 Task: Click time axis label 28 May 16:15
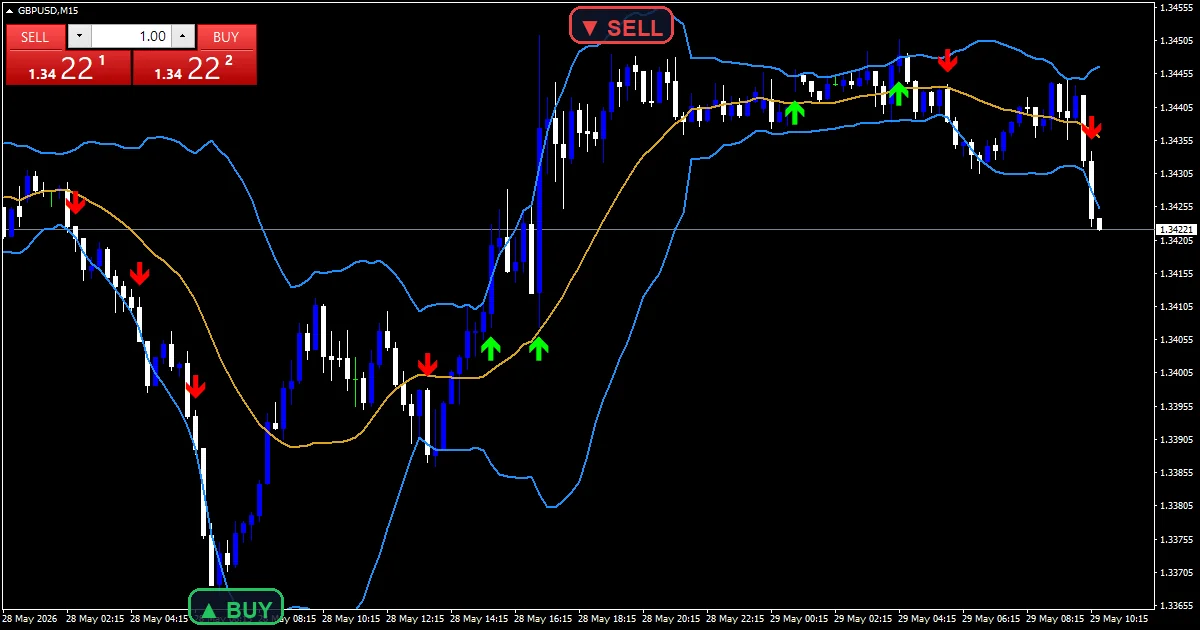click(541, 619)
